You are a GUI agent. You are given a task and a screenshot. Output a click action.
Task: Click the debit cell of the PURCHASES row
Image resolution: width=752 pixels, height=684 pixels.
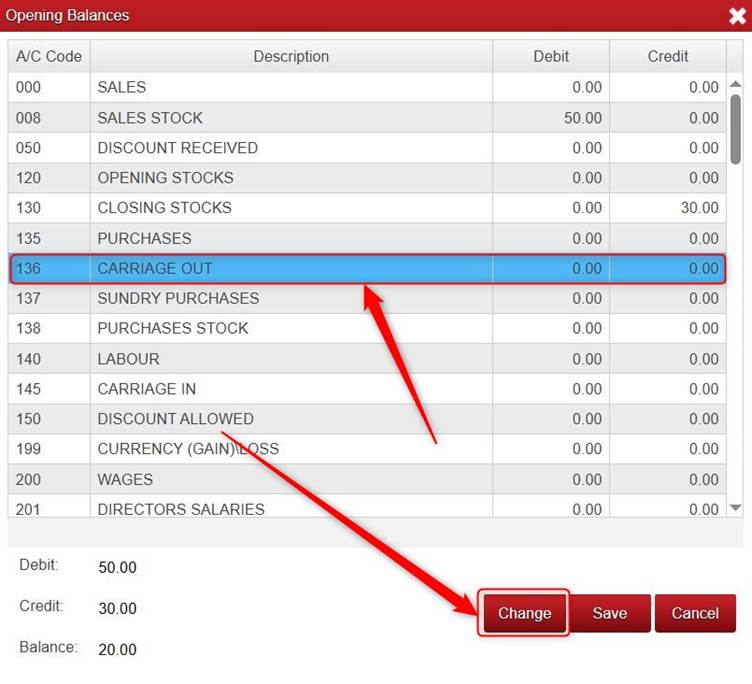(551, 238)
